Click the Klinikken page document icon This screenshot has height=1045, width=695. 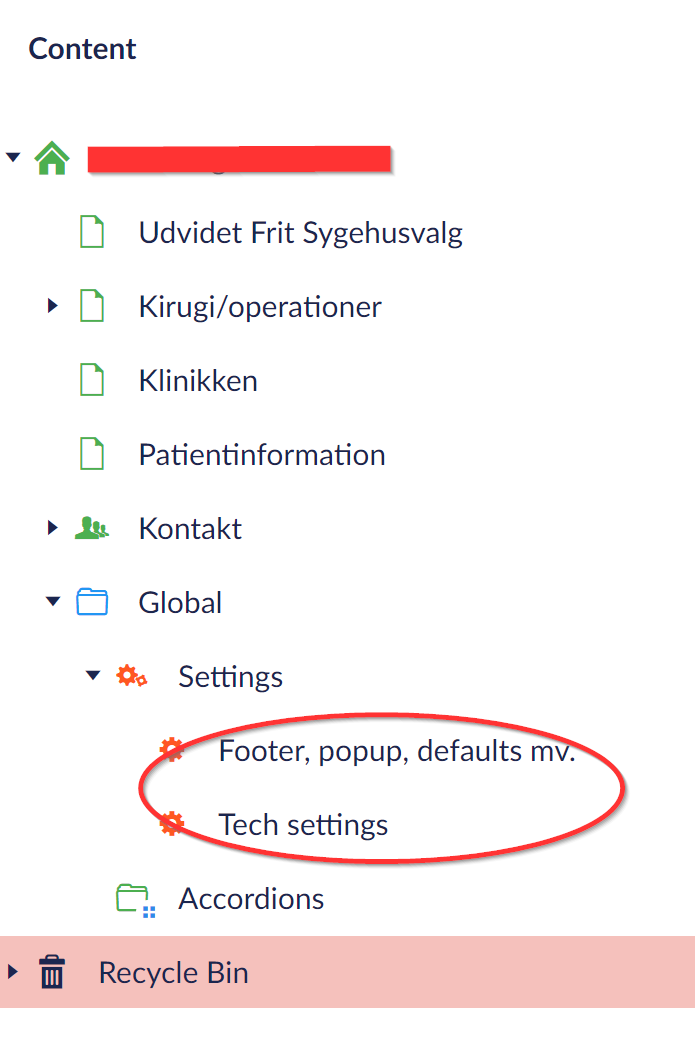click(92, 381)
